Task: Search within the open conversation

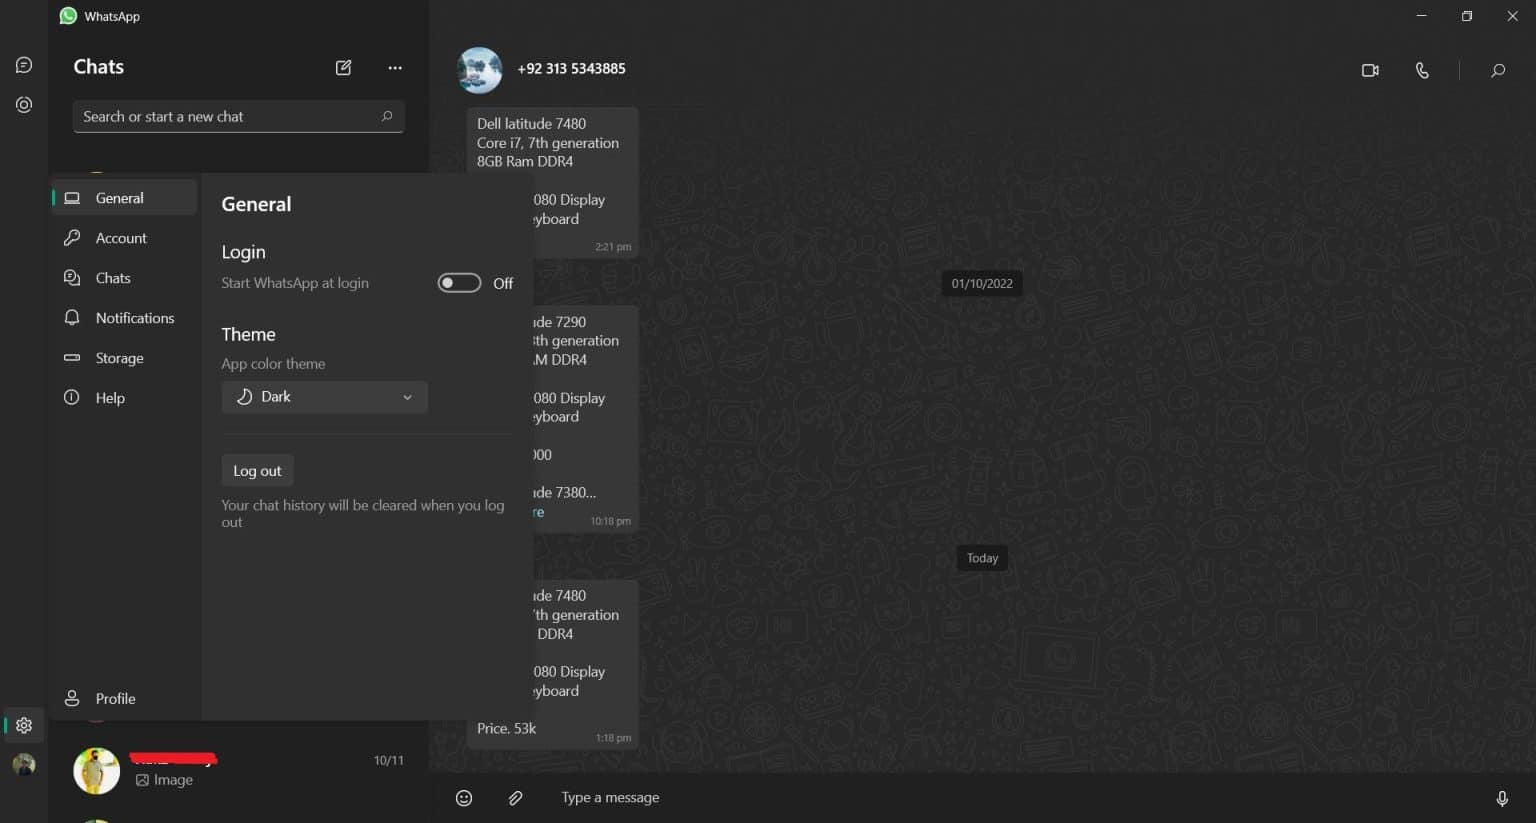Action: pyautogui.click(x=1497, y=70)
